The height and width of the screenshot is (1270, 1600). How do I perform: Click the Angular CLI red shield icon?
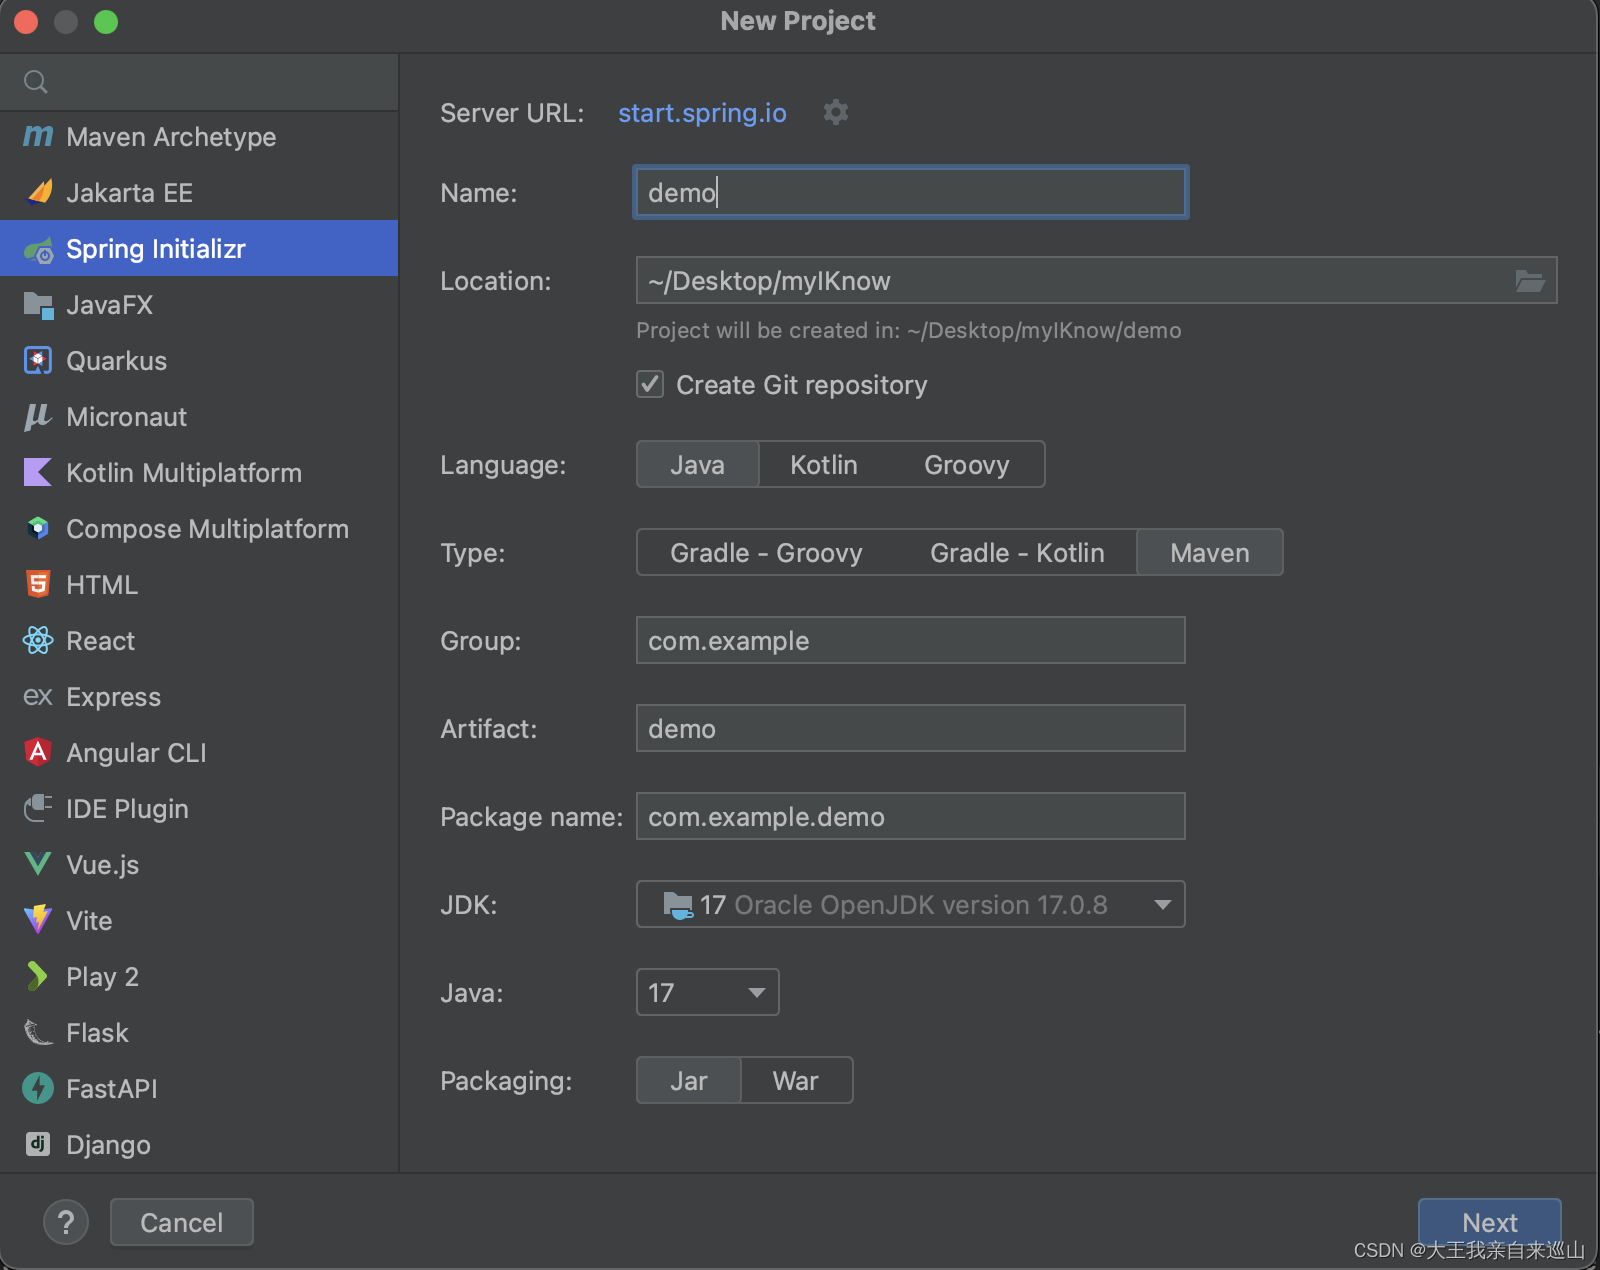tap(38, 752)
